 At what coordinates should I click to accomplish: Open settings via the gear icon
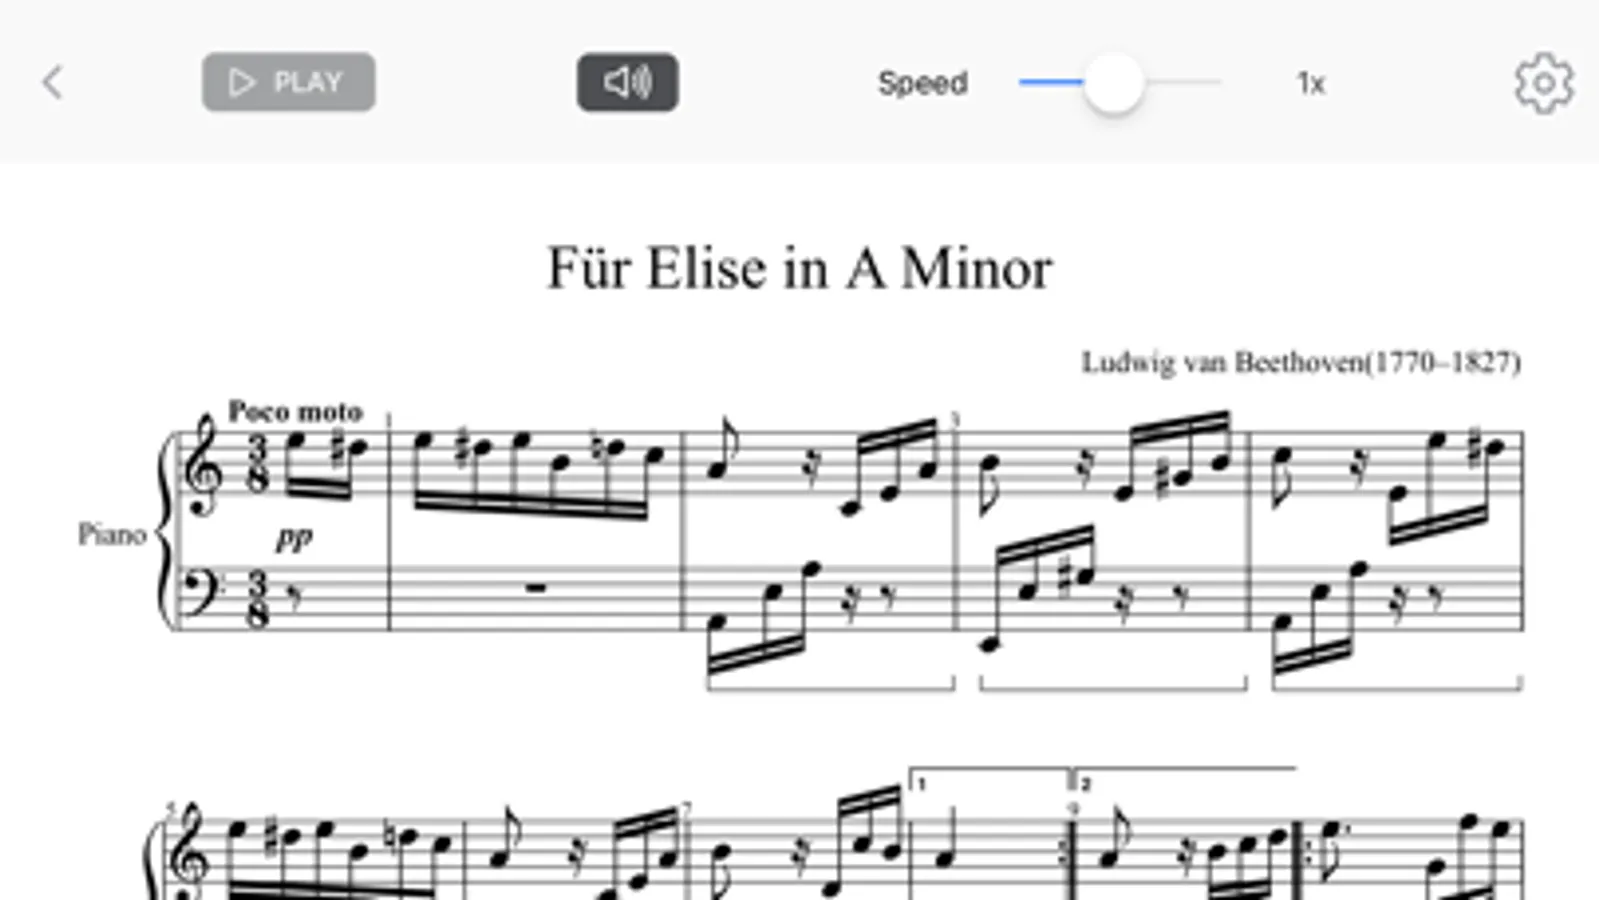pos(1543,83)
